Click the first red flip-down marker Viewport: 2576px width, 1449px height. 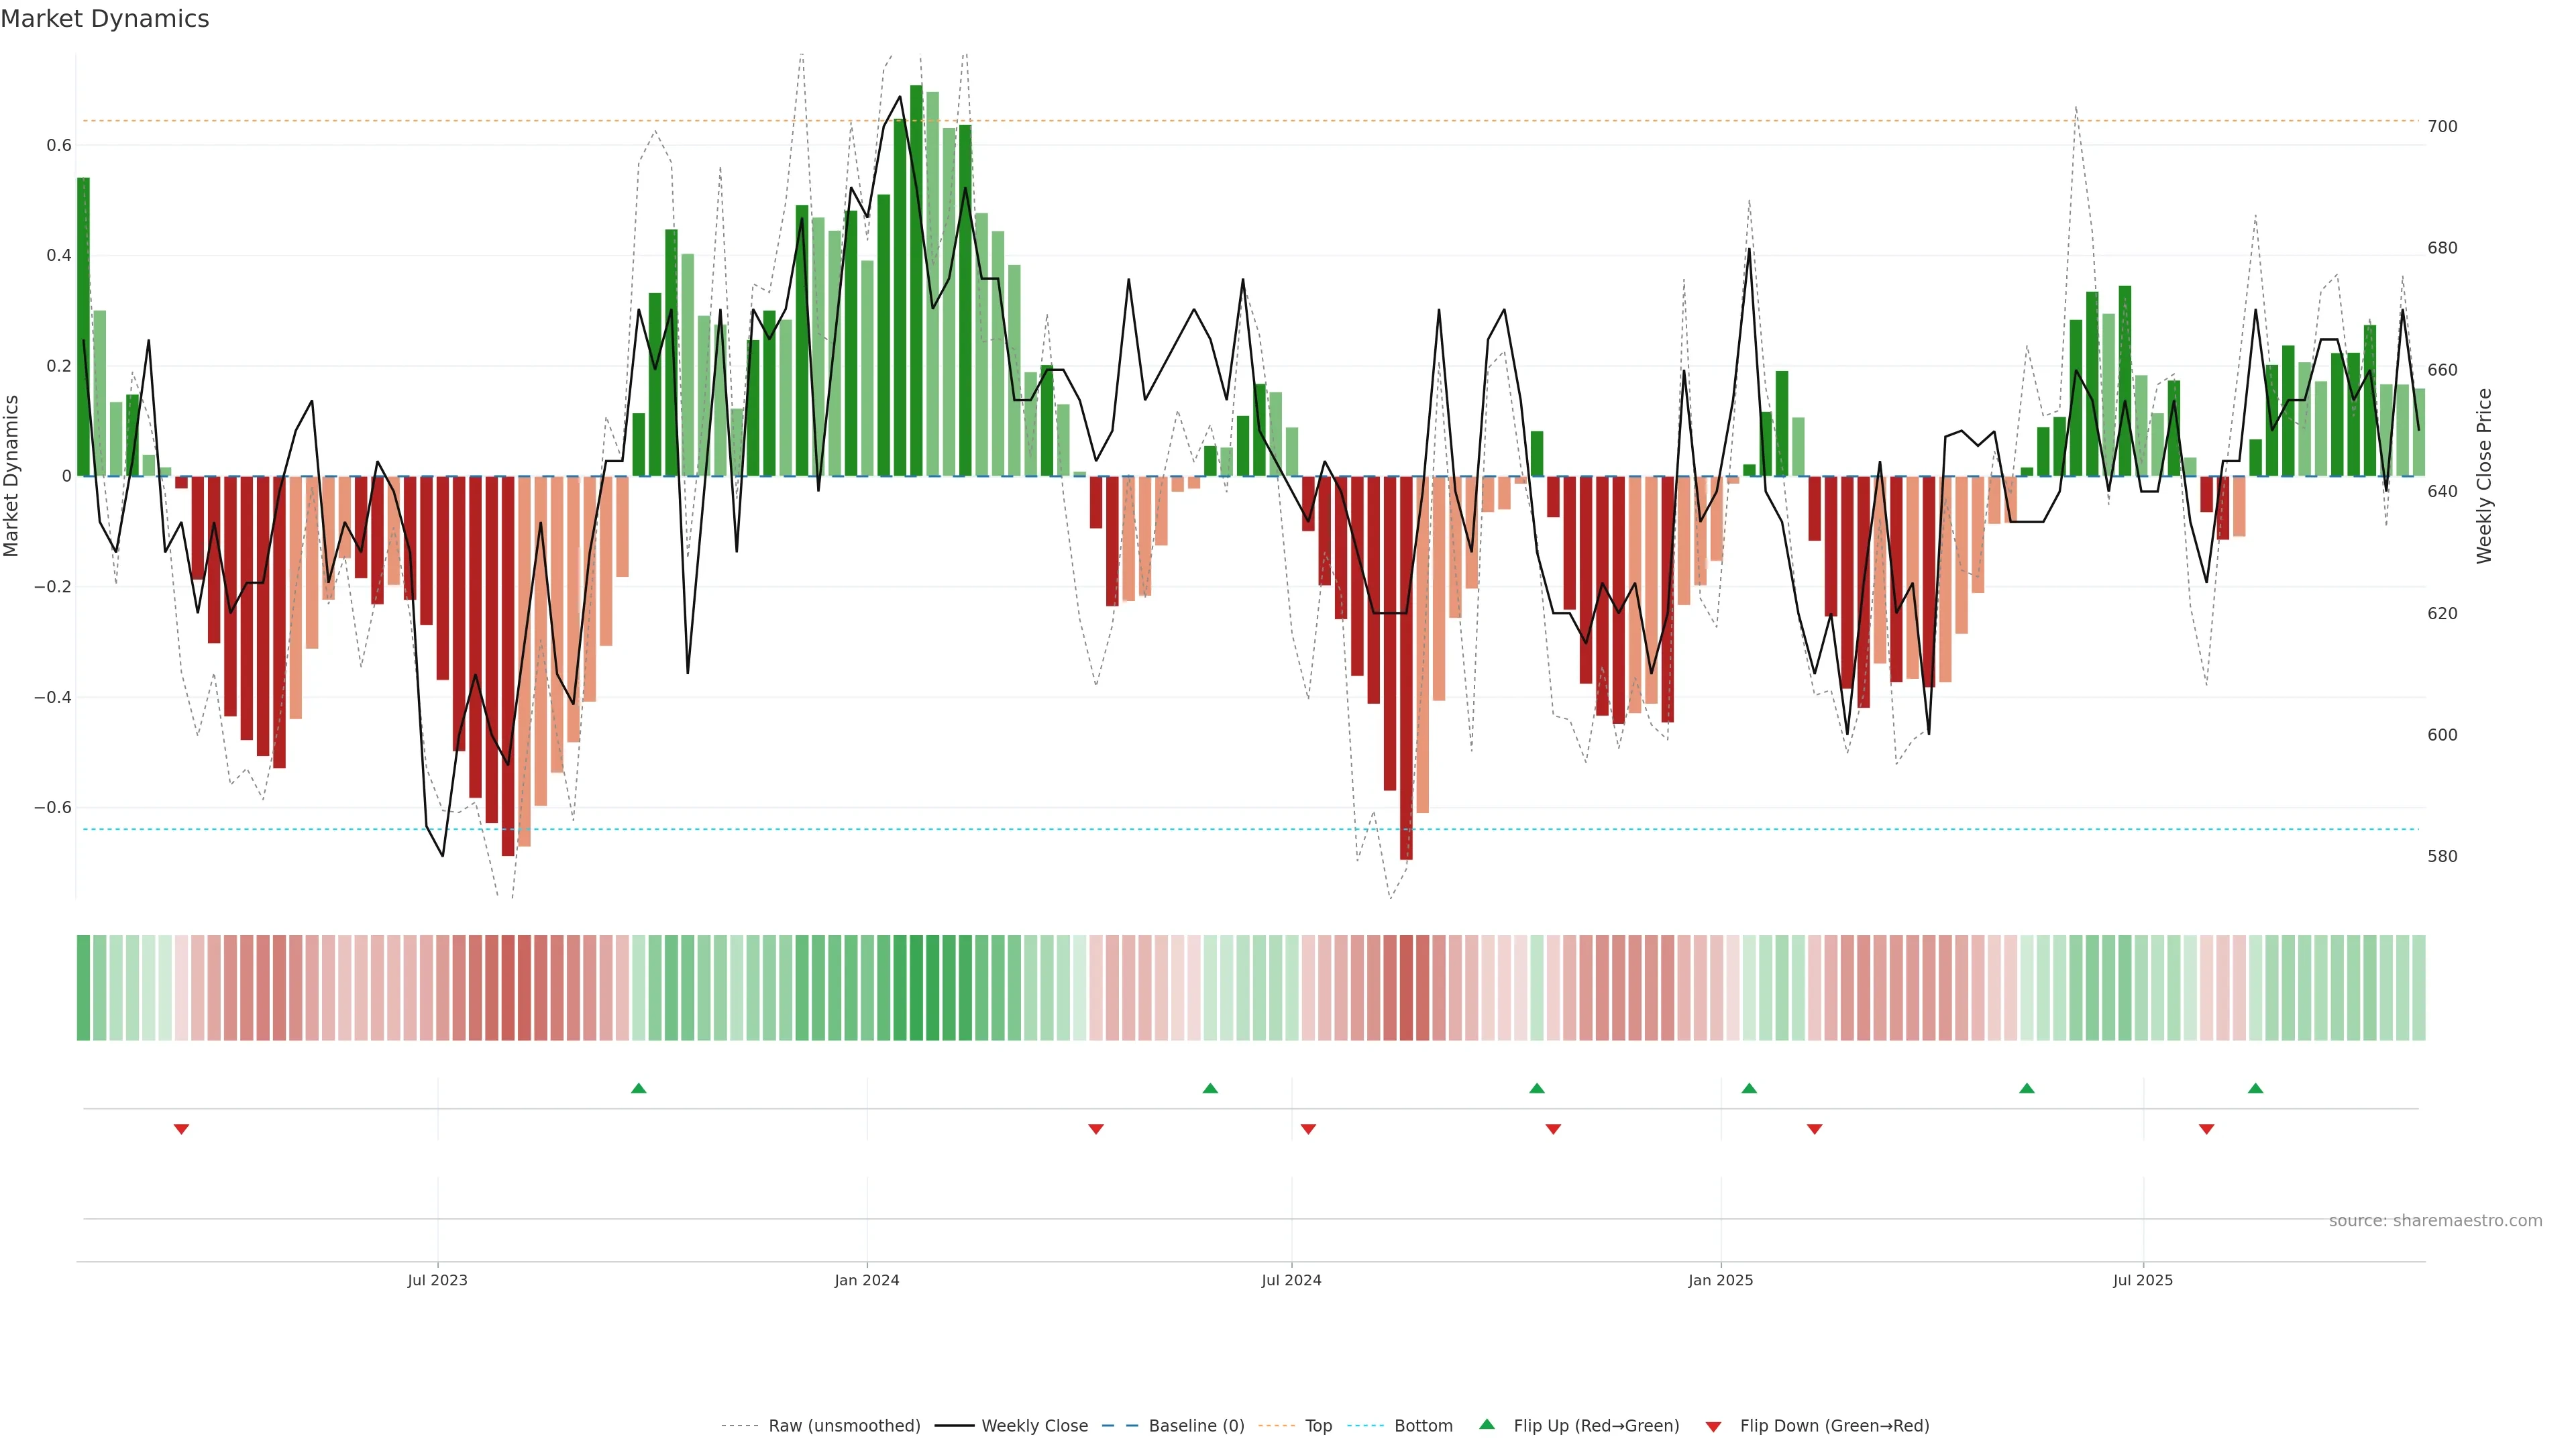point(181,1129)
